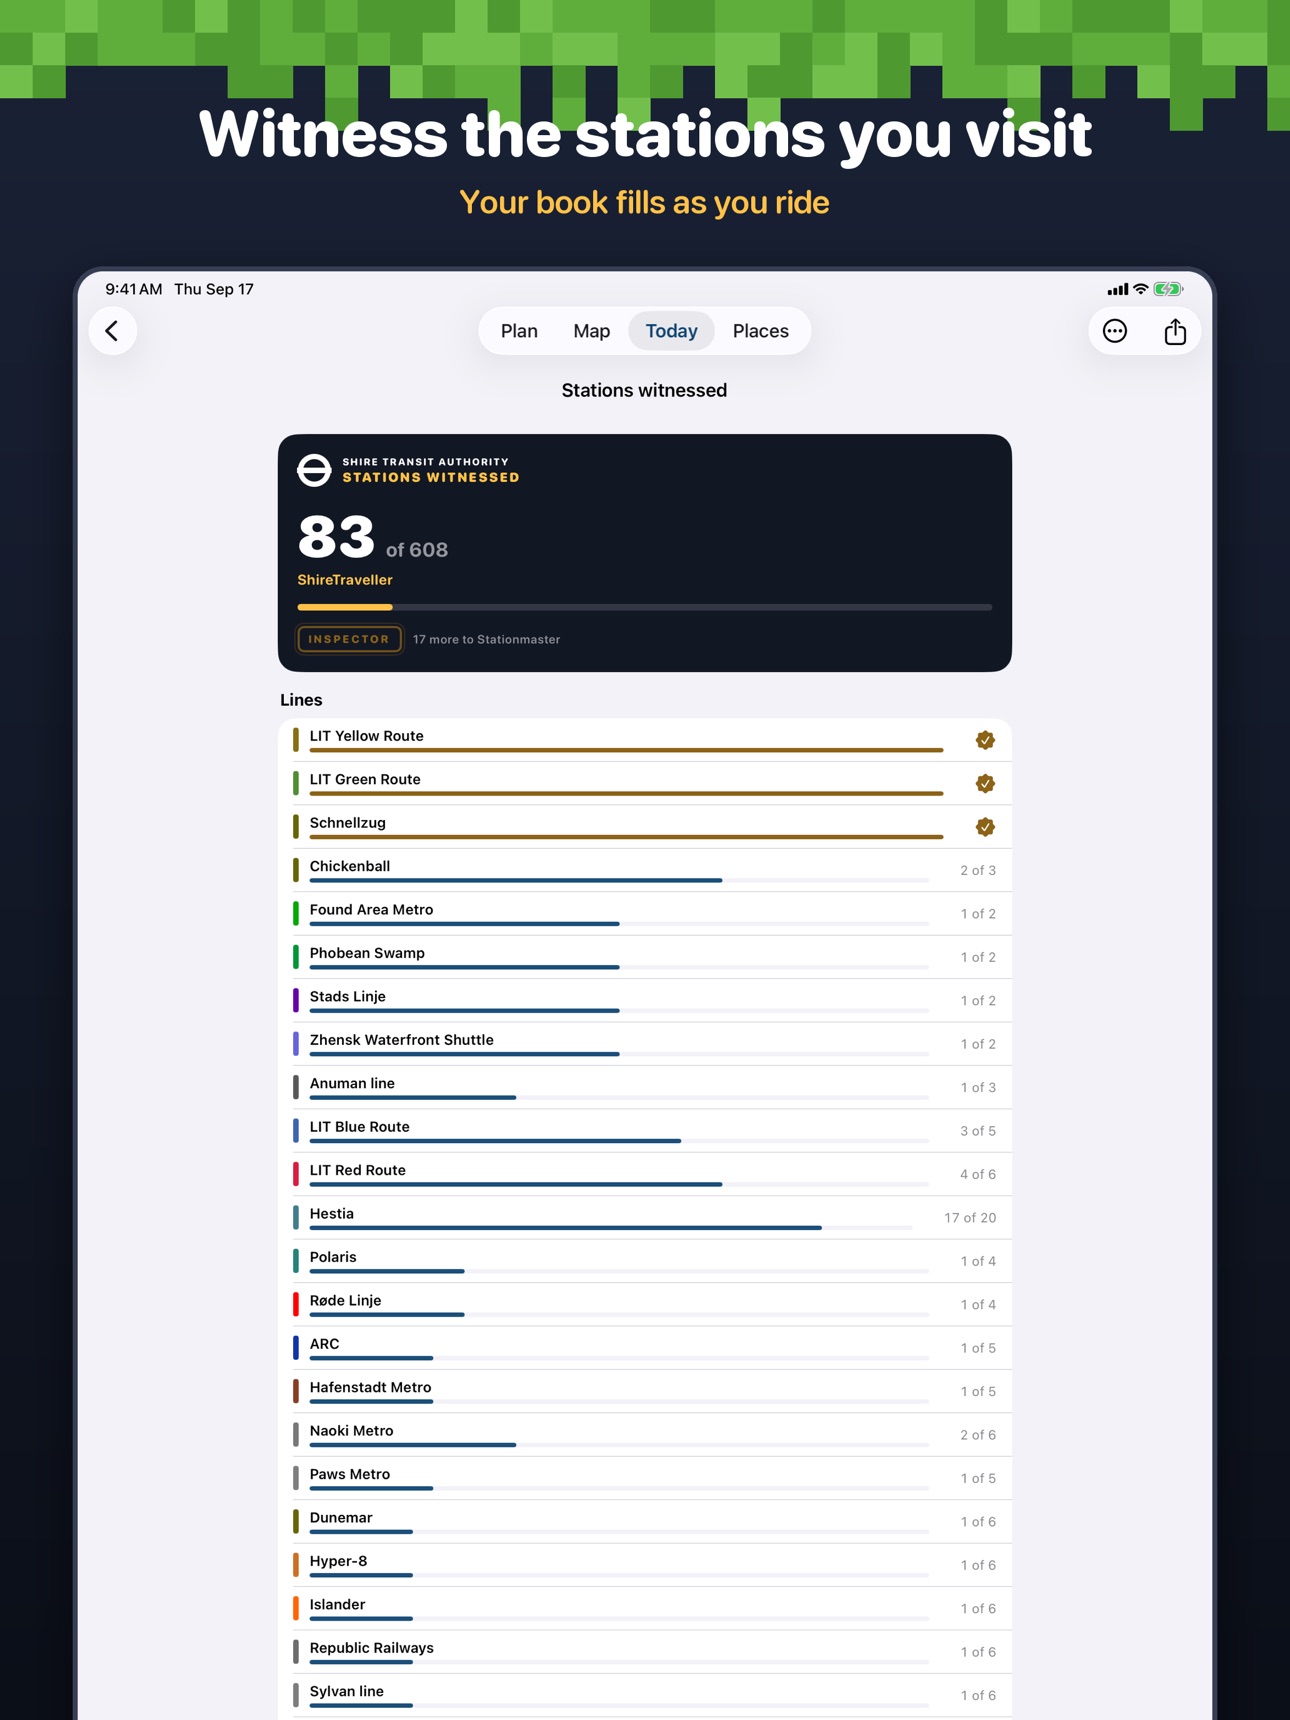
Task: Tap the 17 more to Stationmaster text
Action: [486, 640]
